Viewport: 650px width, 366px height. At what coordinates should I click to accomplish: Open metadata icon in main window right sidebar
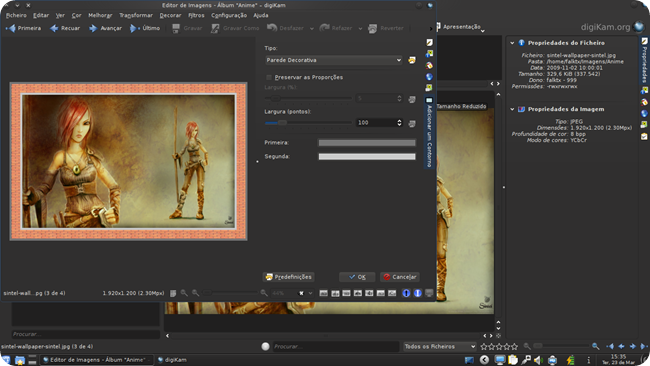(x=644, y=90)
